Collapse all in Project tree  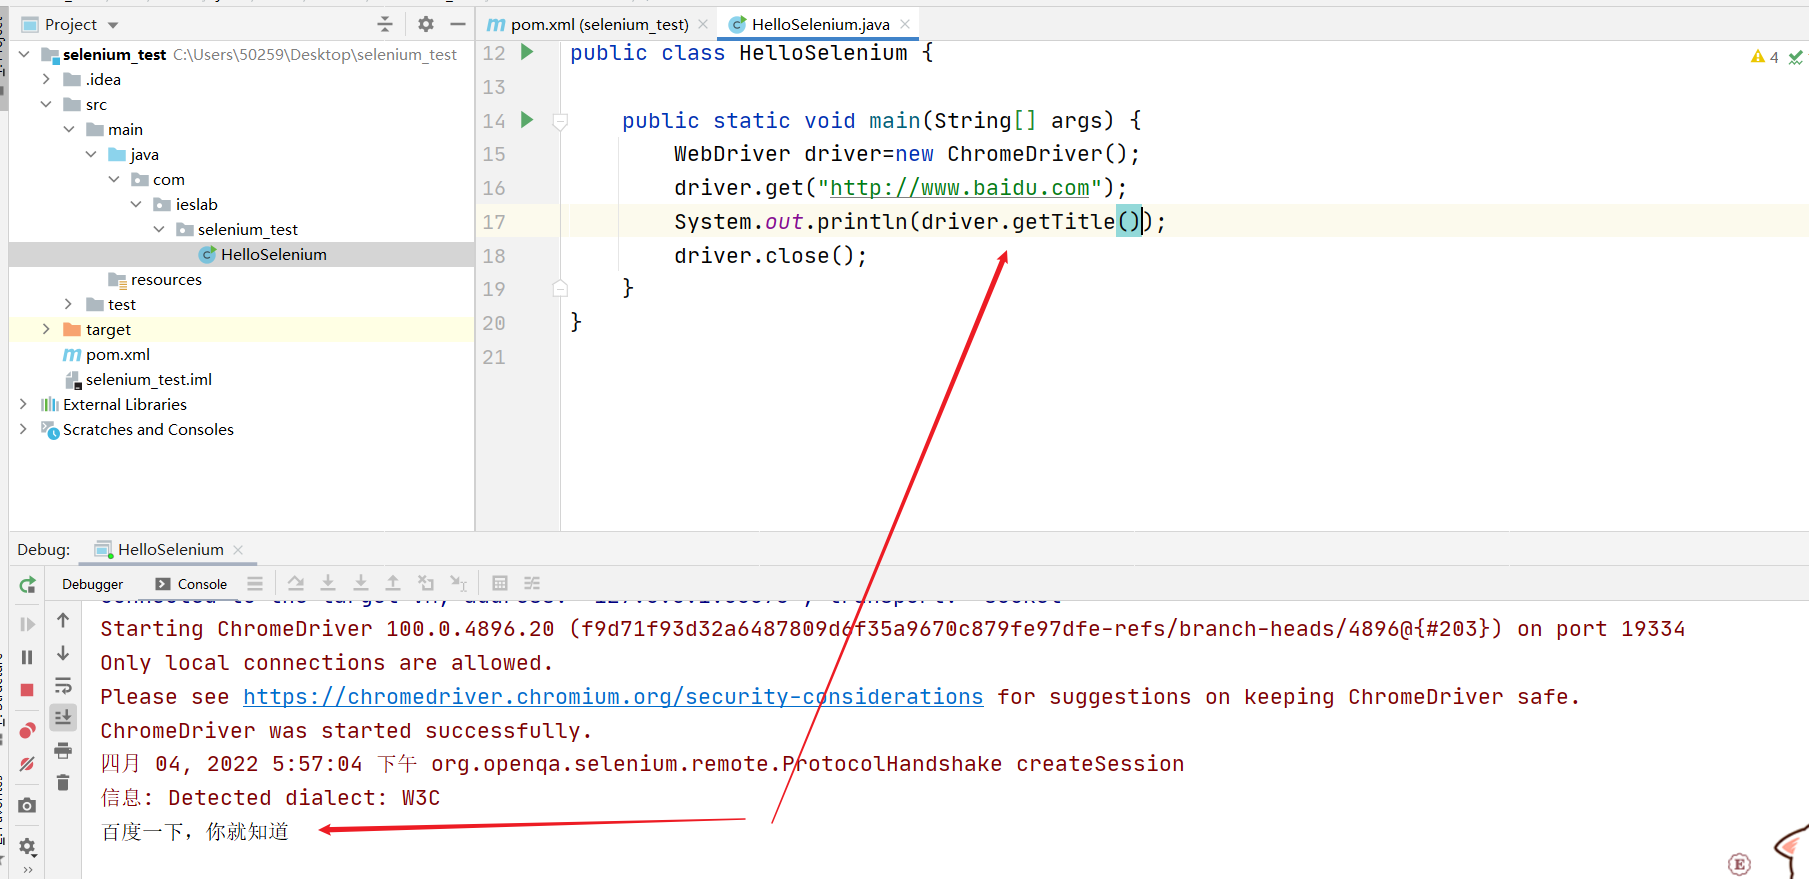pyautogui.click(x=385, y=24)
